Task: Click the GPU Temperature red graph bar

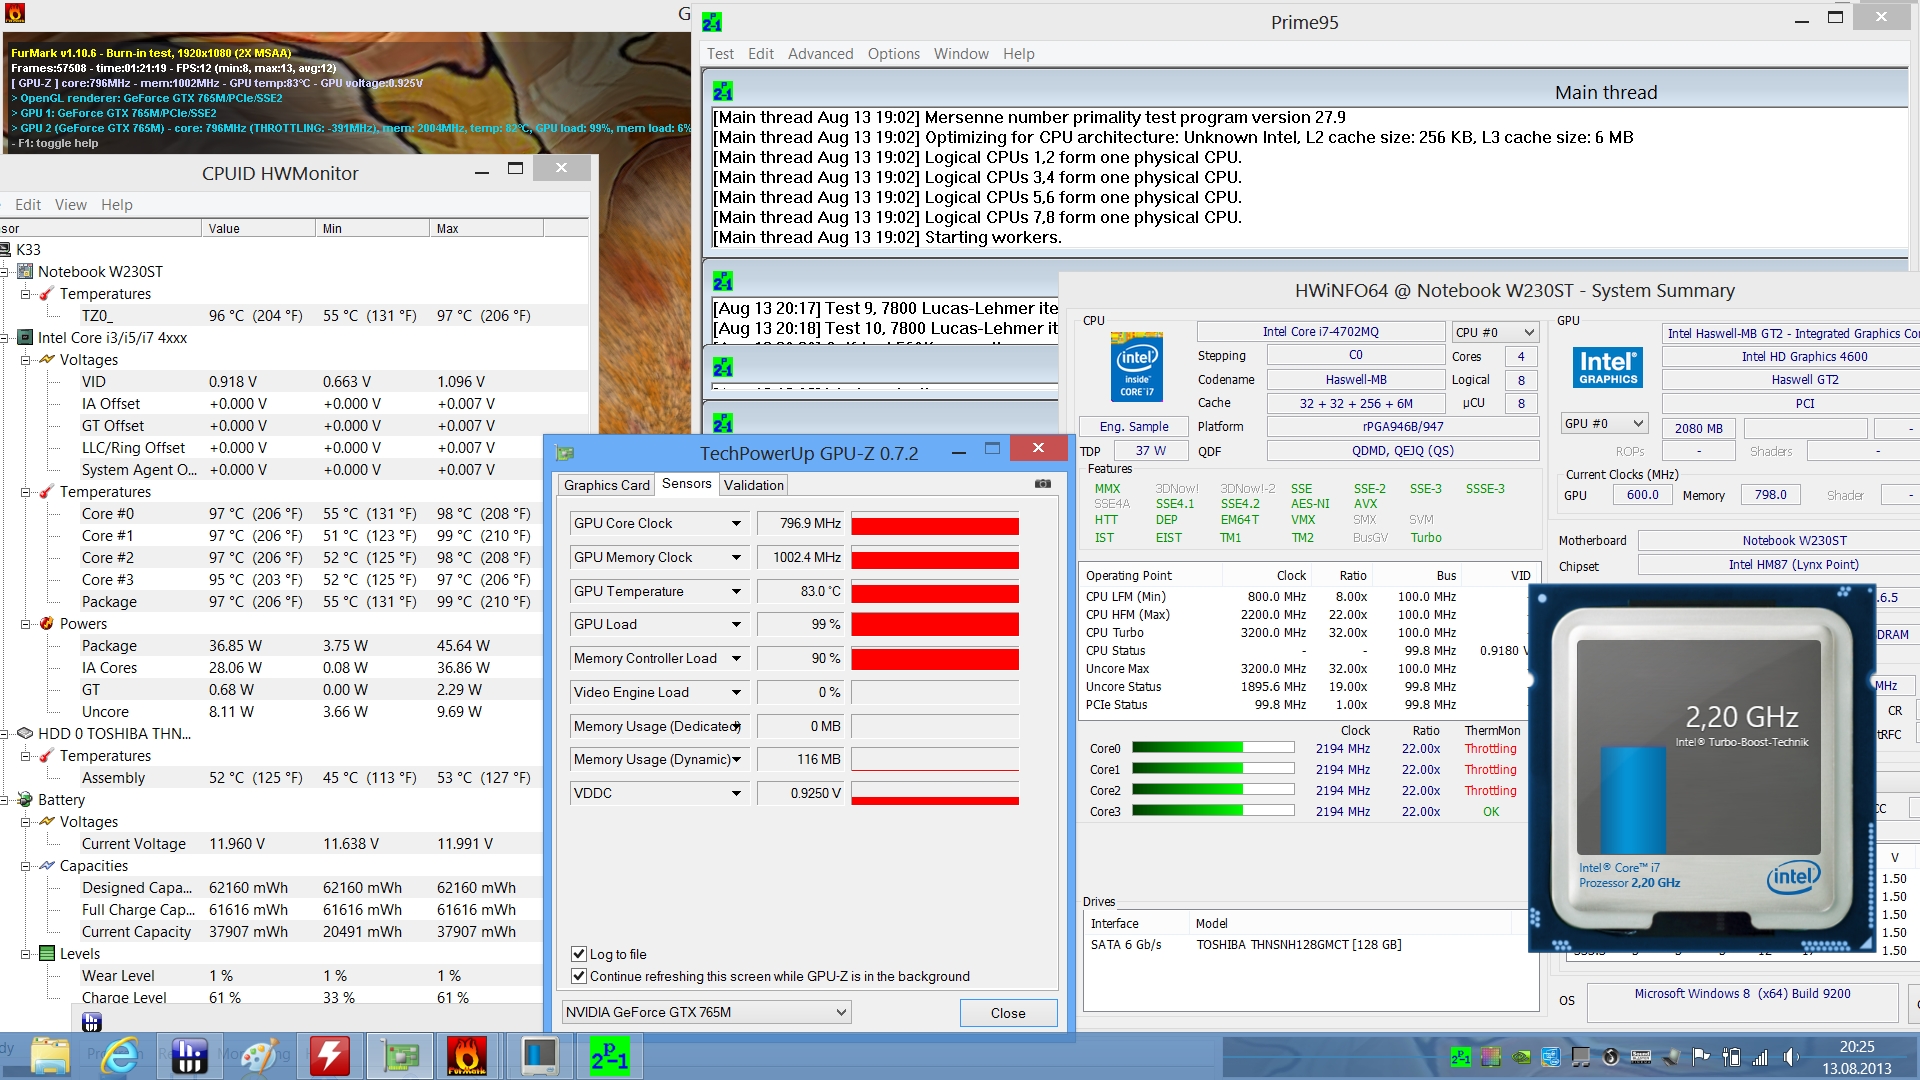Action: 934,592
